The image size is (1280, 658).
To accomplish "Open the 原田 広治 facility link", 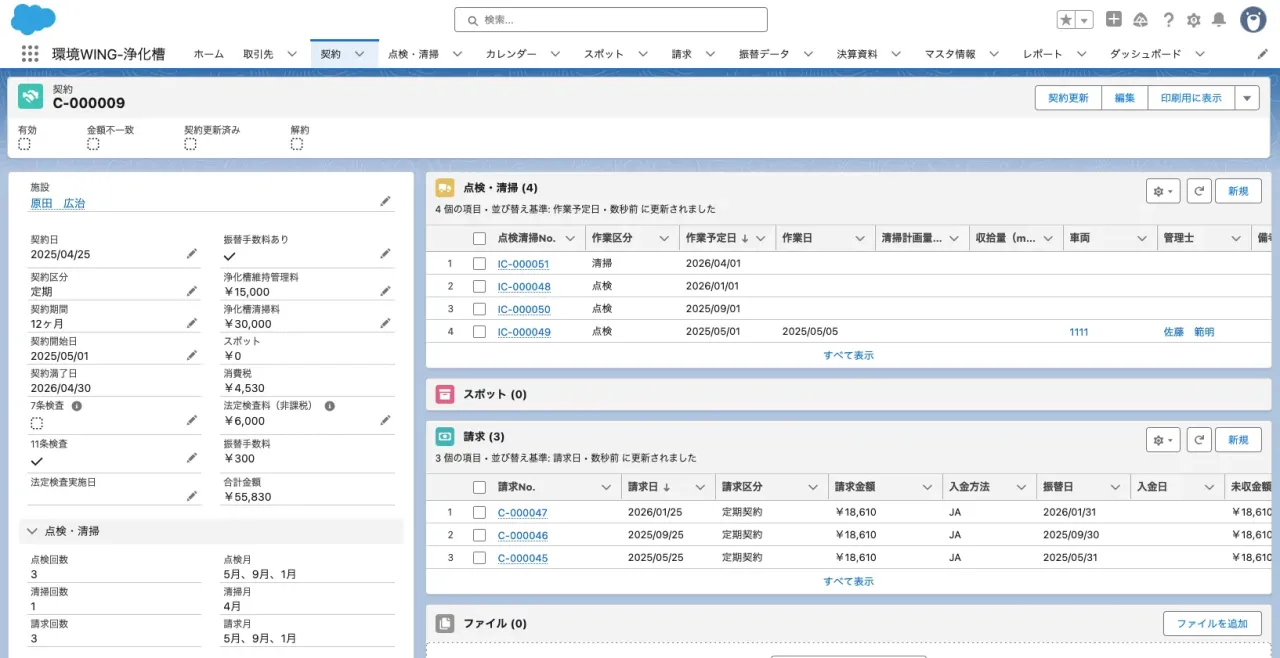I will click(58, 203).
